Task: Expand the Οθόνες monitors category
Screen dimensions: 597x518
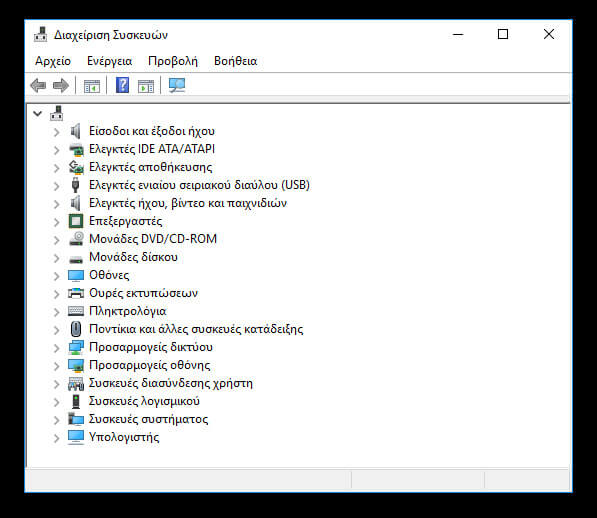Action: (56, 276)
